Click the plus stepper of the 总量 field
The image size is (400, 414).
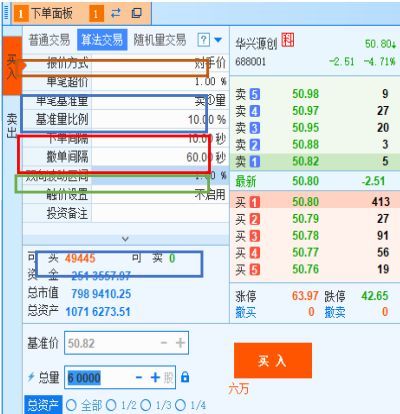point(155,377)
